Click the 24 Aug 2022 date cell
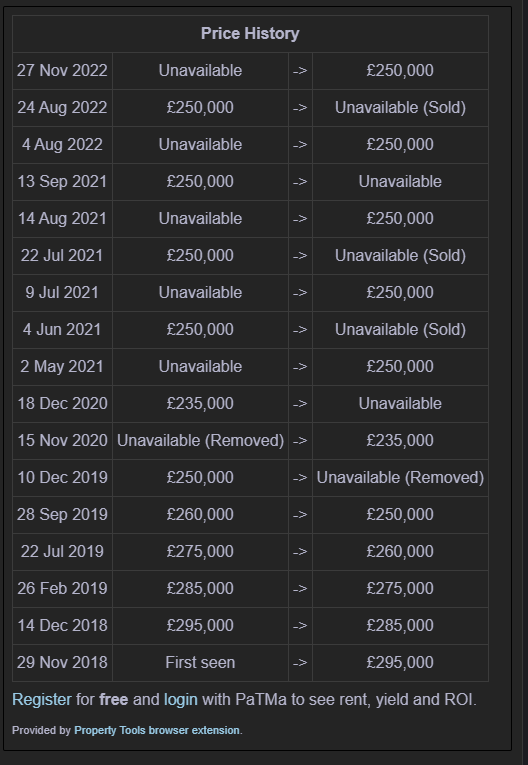This screenshot has height=765, width=528. (62, 108)
